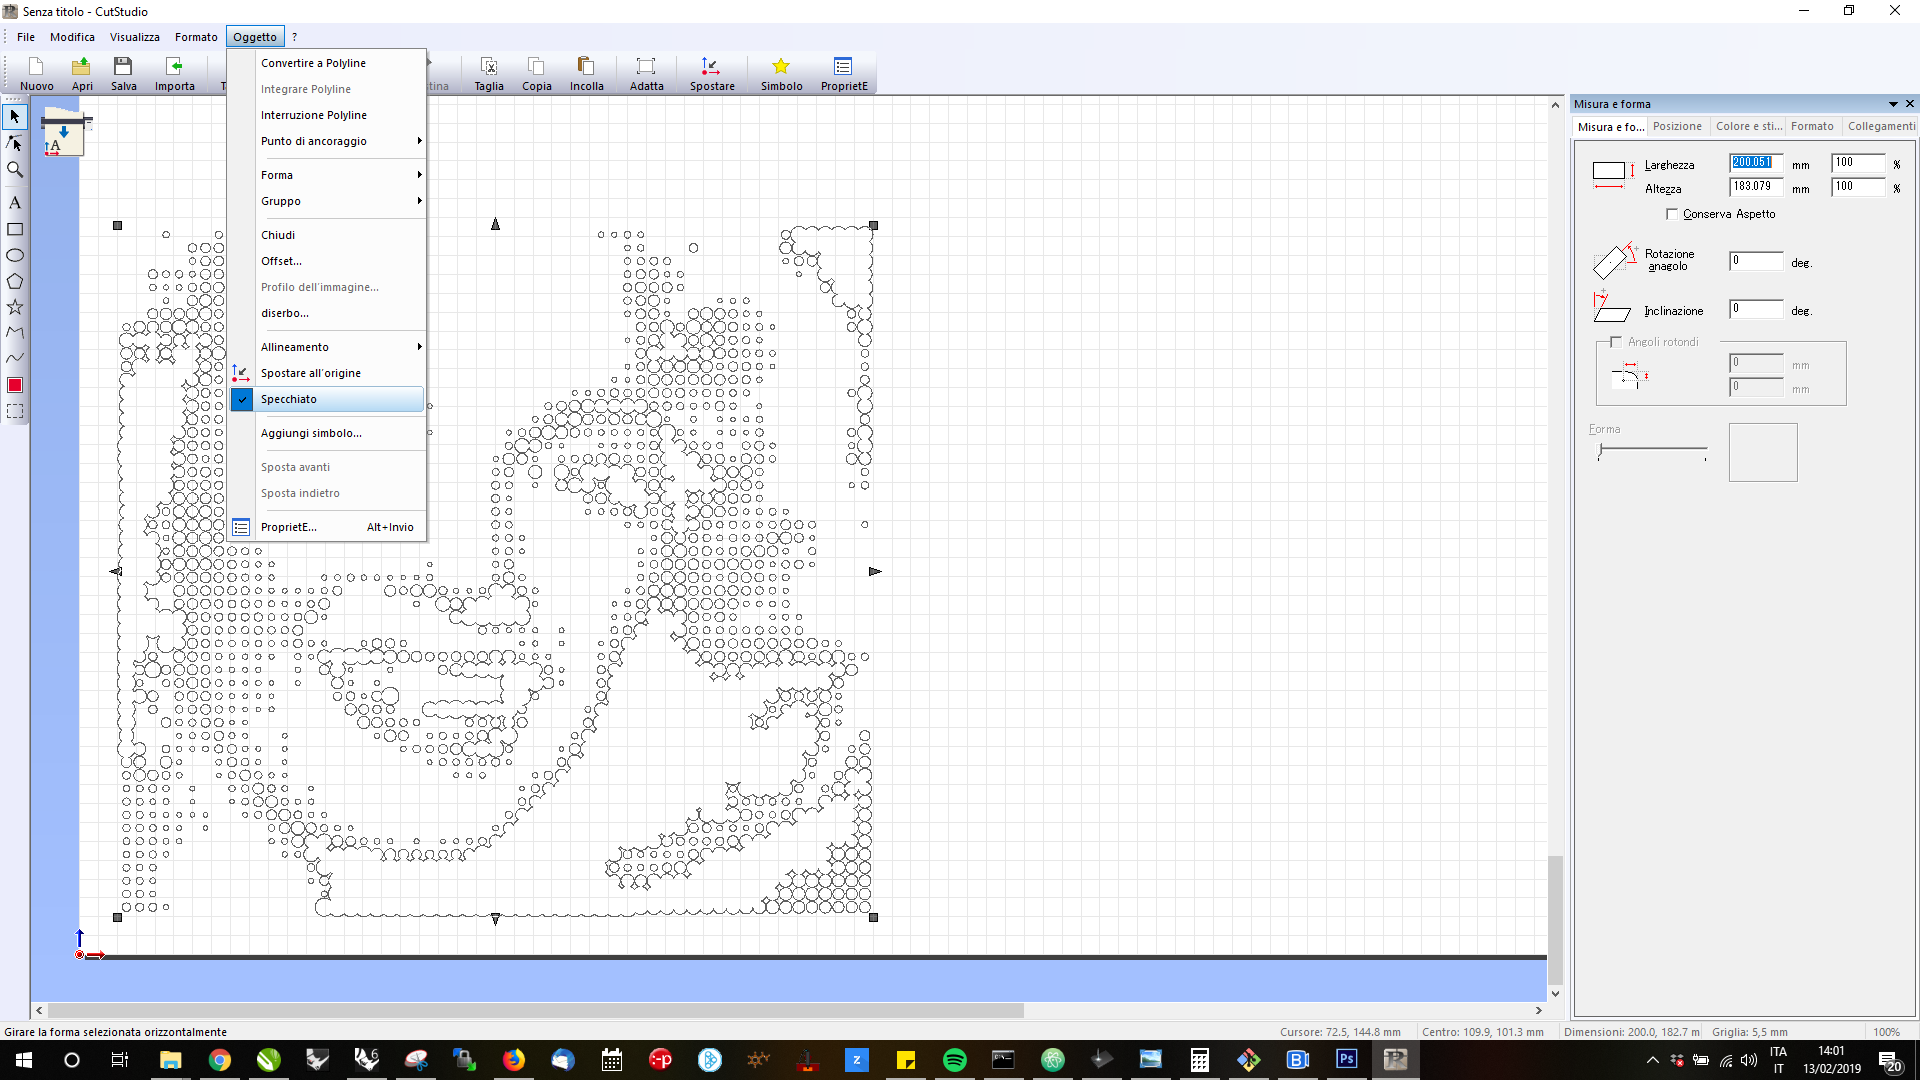Choose Convertire a Polyline menu entry
This screenshot has width=1920, height=1080.
tap(313, 63)
